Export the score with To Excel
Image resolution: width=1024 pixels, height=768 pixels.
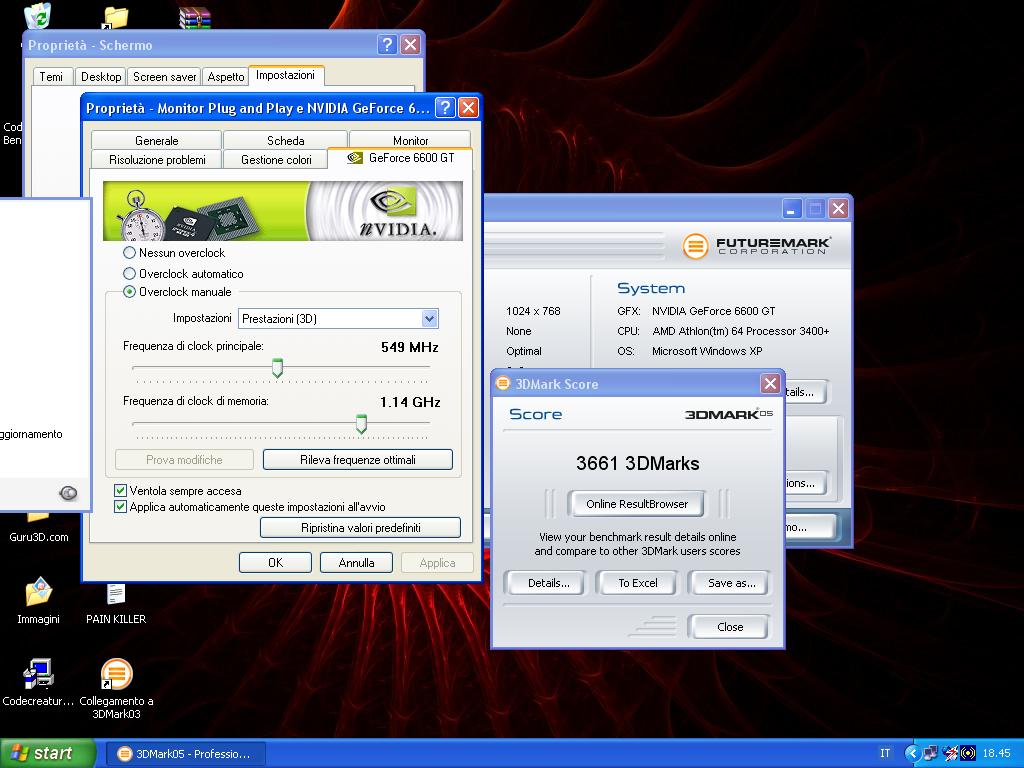638,583
